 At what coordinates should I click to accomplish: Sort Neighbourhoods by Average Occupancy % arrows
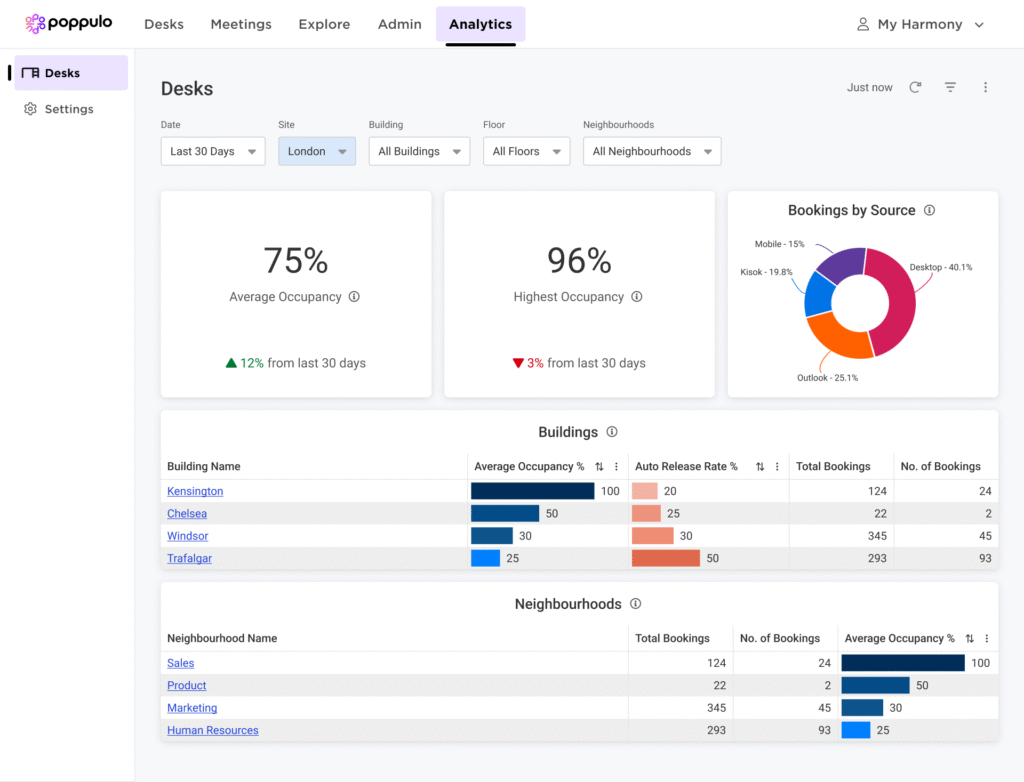[x=969, y=639]
